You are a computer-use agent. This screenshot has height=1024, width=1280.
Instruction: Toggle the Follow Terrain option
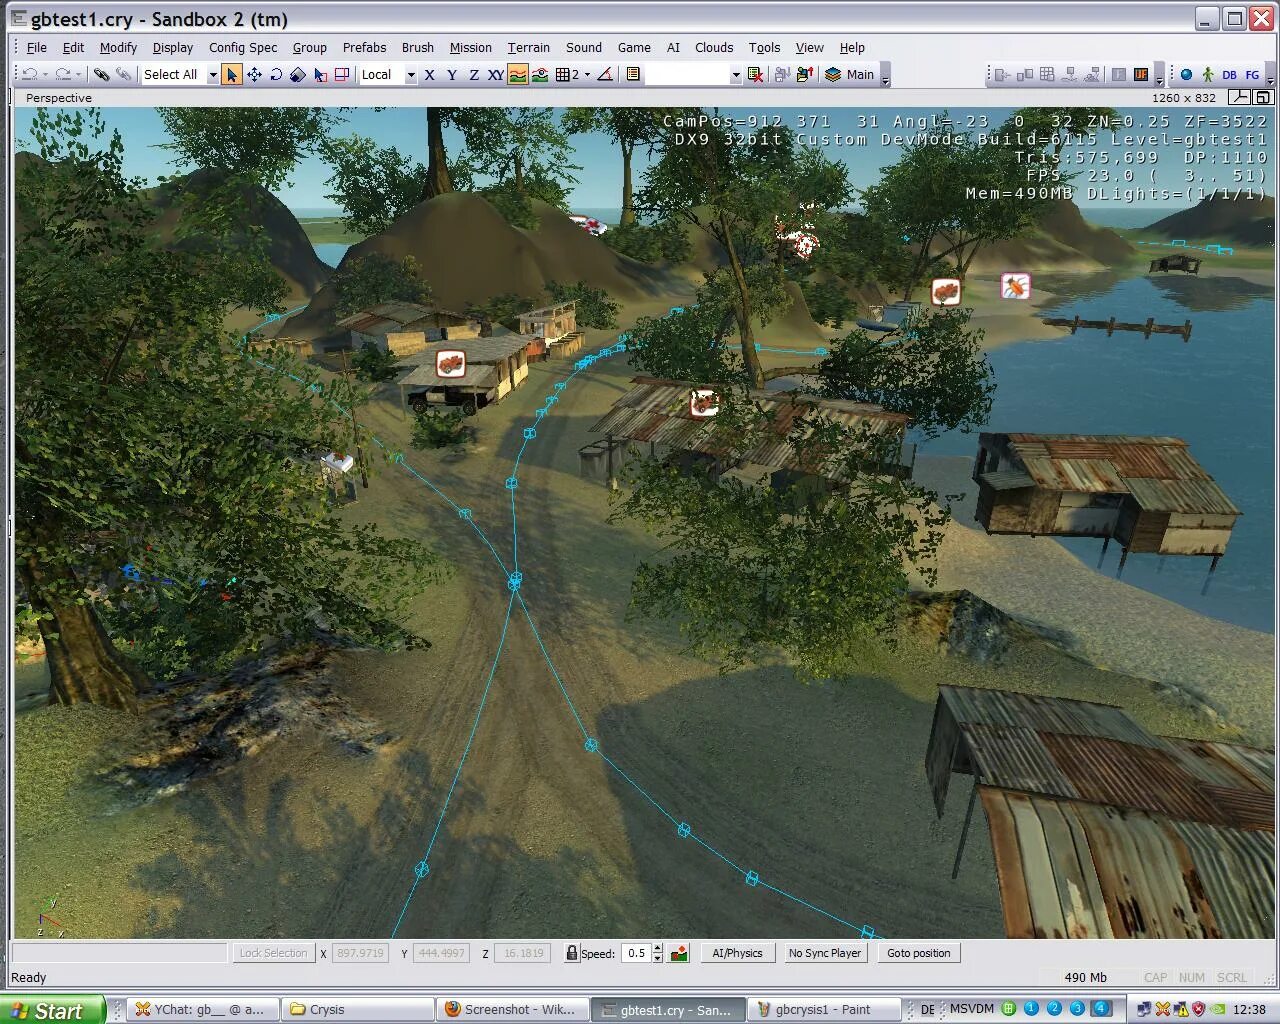coord(518,75)
